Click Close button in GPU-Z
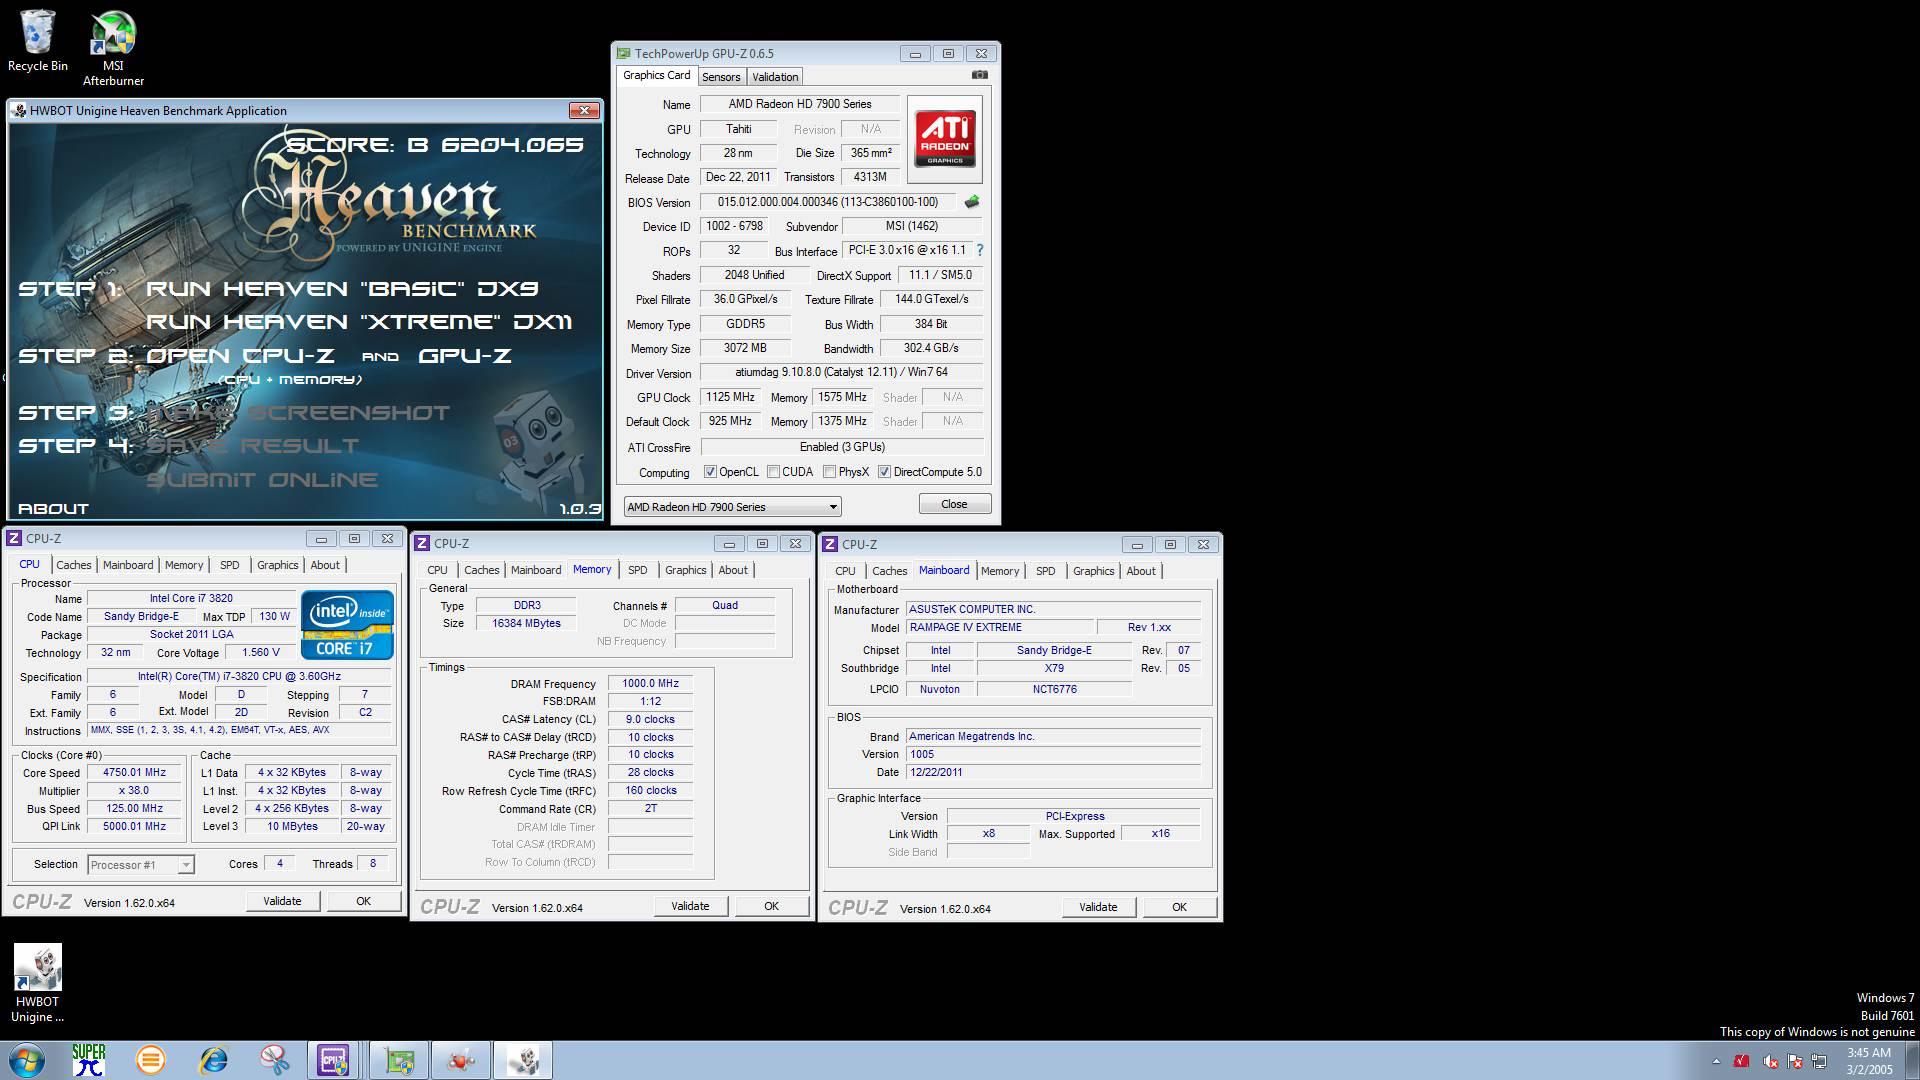This screenshot has height=1080, width=1920. pyautogui.click(x=954, y=504)
